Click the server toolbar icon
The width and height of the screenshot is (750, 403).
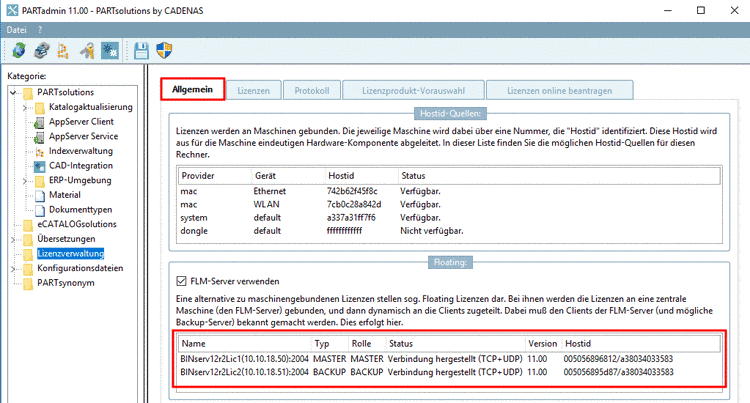click(x=42, y=50)
